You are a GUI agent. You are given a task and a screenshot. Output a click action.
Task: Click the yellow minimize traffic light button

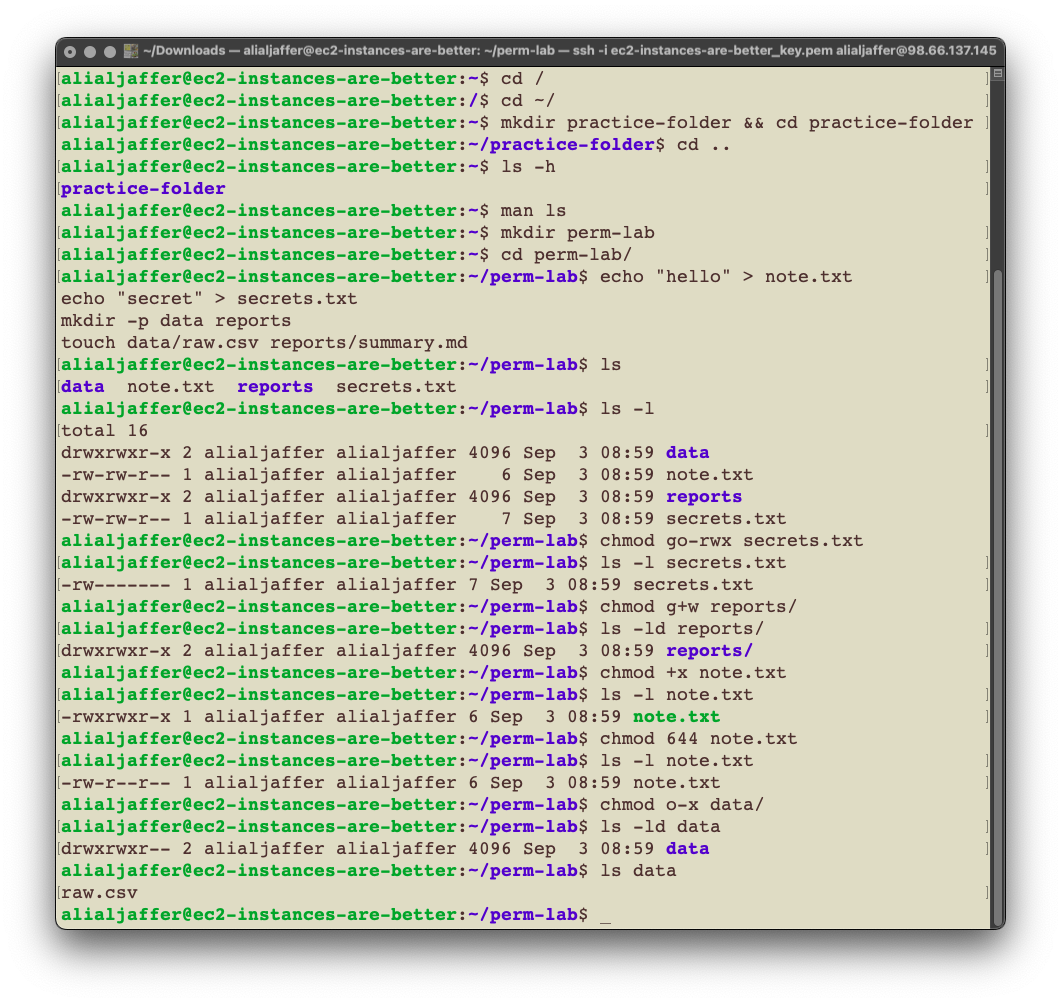click(x=89, y=50)
